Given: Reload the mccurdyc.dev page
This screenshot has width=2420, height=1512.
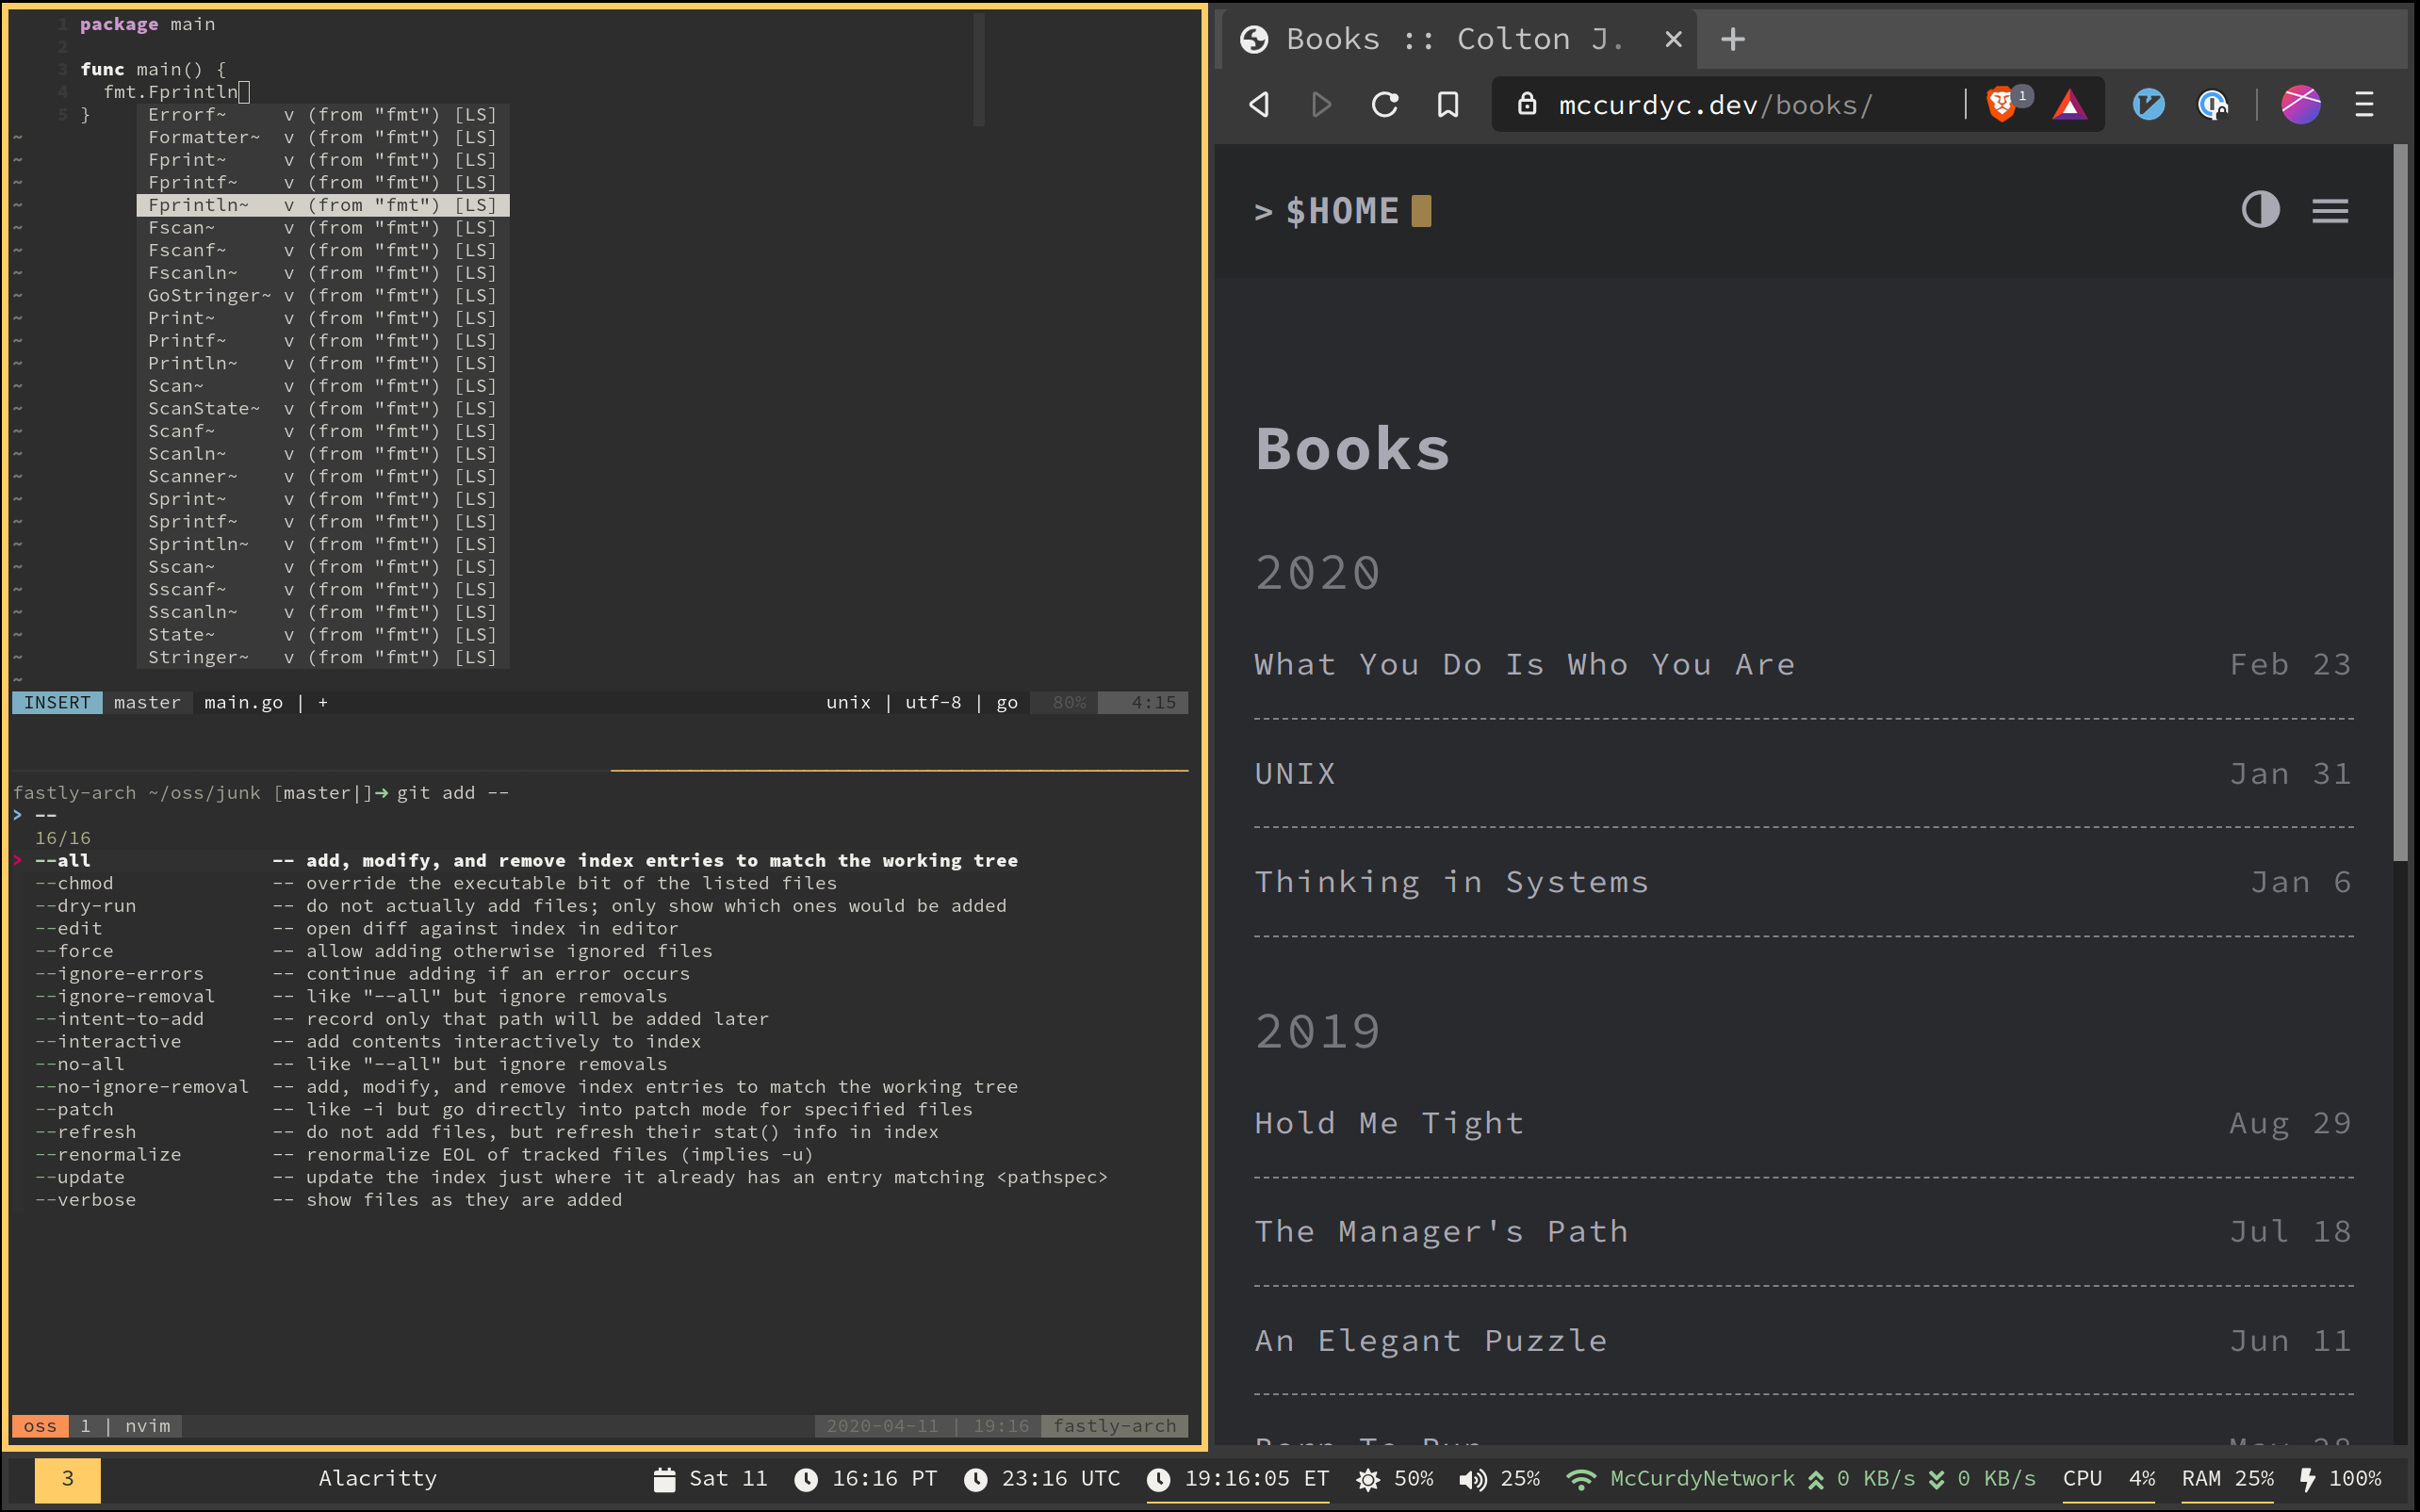Looking at the screenshot, I should 1384,104.
